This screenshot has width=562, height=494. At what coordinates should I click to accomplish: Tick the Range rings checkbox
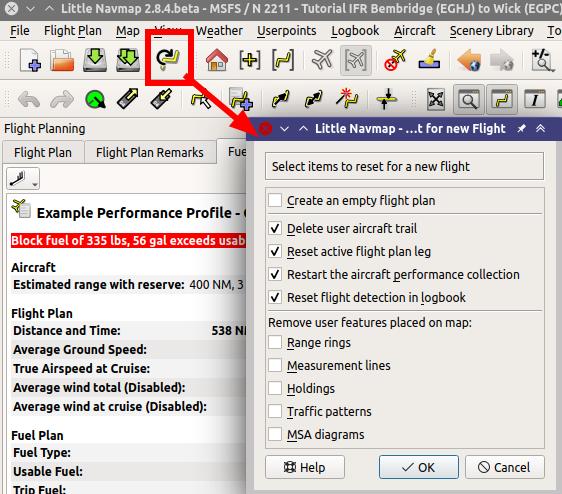275,342
